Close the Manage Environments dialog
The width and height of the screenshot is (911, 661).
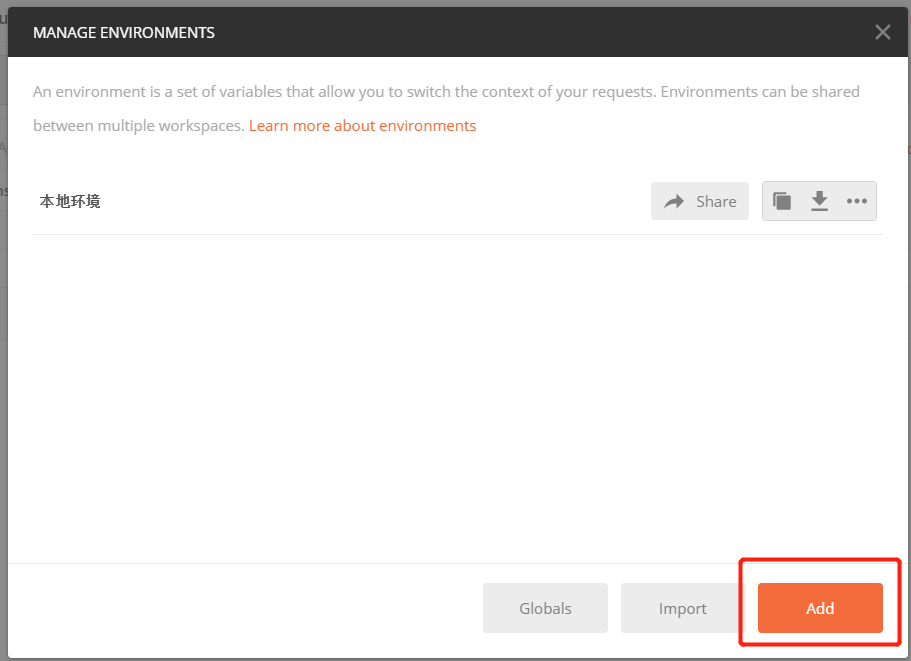(883, 32)
